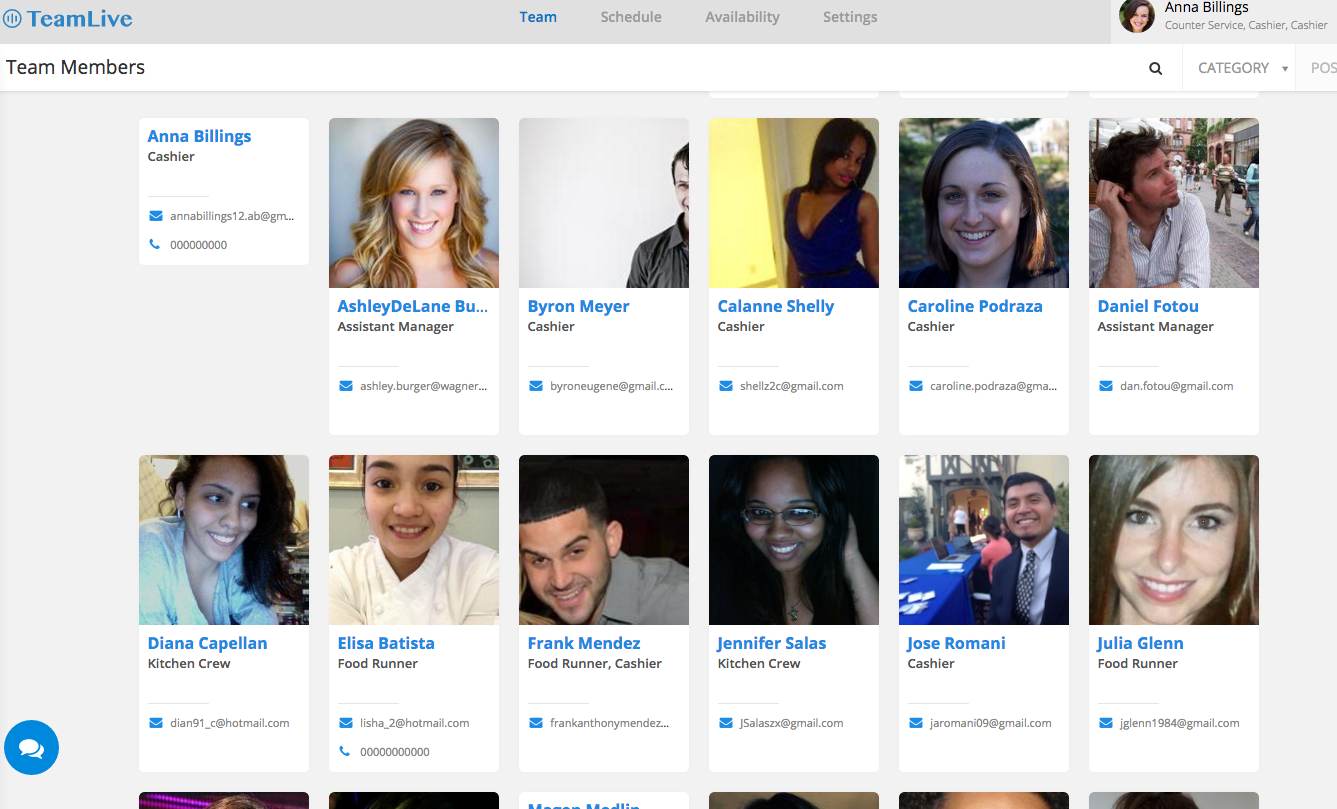Click email icon beside JSalaszx address

(725, 723)
